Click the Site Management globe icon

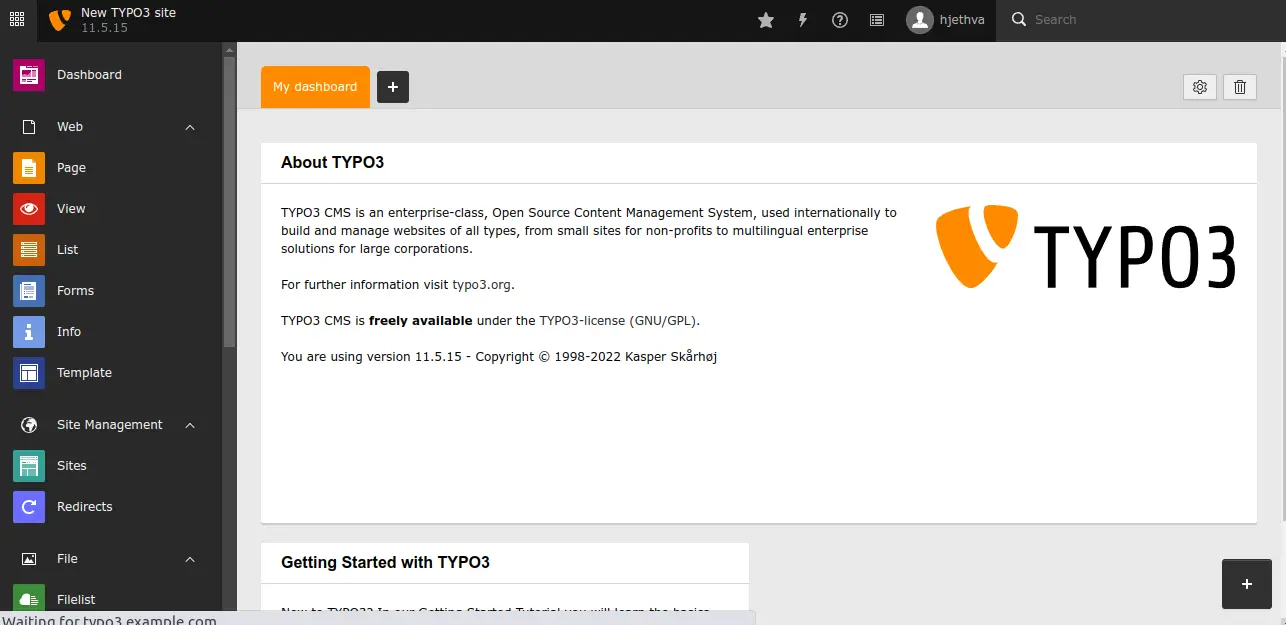coord(29,425)
